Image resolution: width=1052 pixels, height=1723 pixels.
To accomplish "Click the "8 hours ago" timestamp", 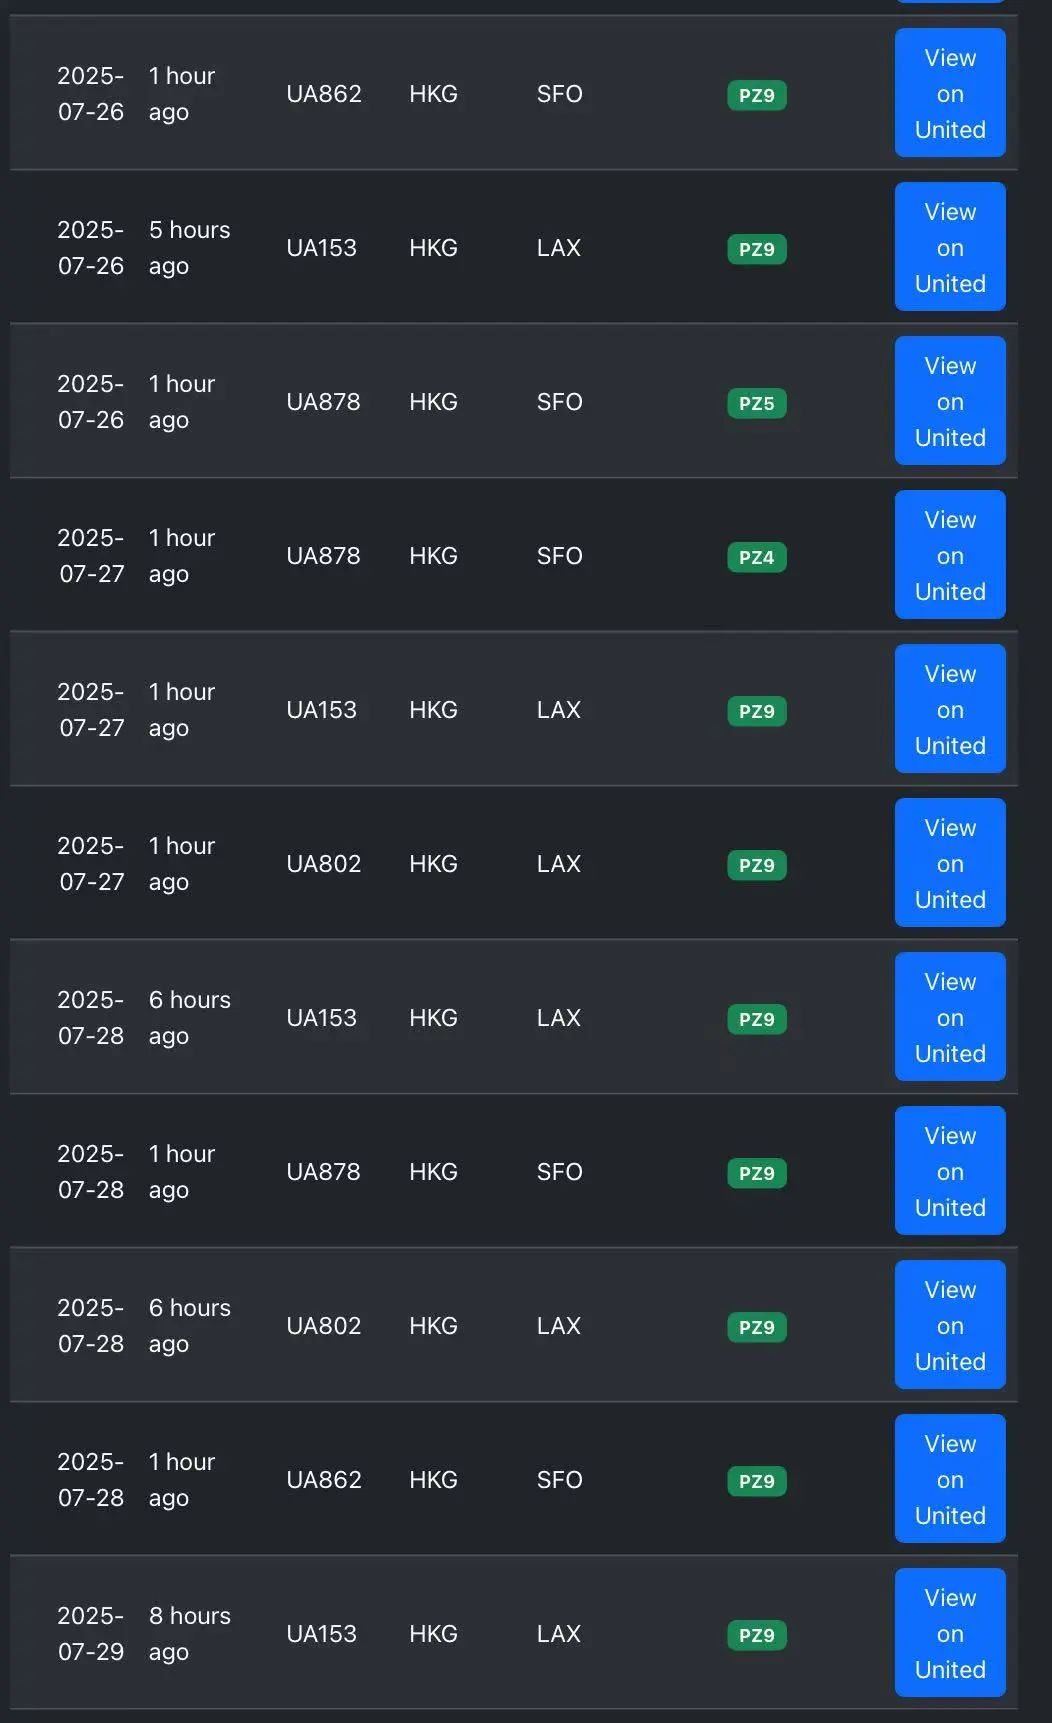I will click(x=189, y=1633).
